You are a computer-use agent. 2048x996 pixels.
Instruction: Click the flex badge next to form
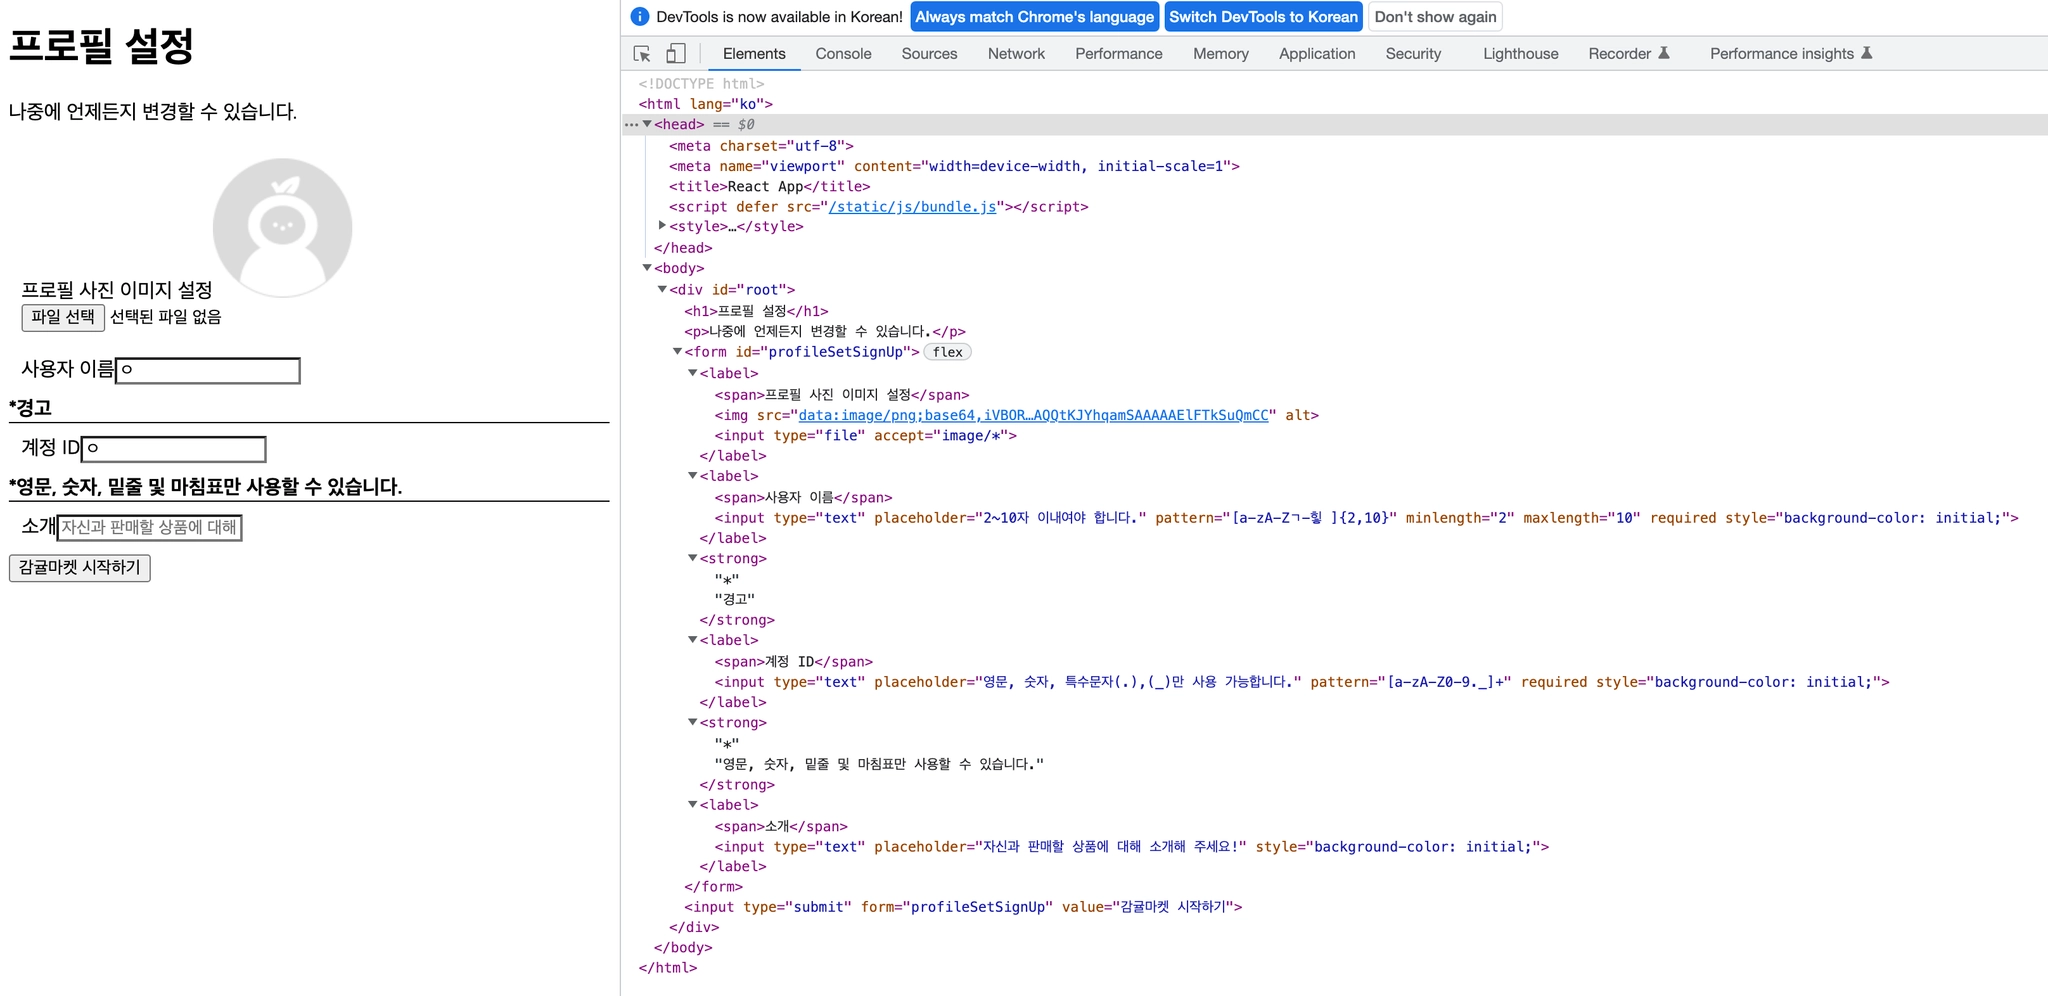(x=947, y=352)
